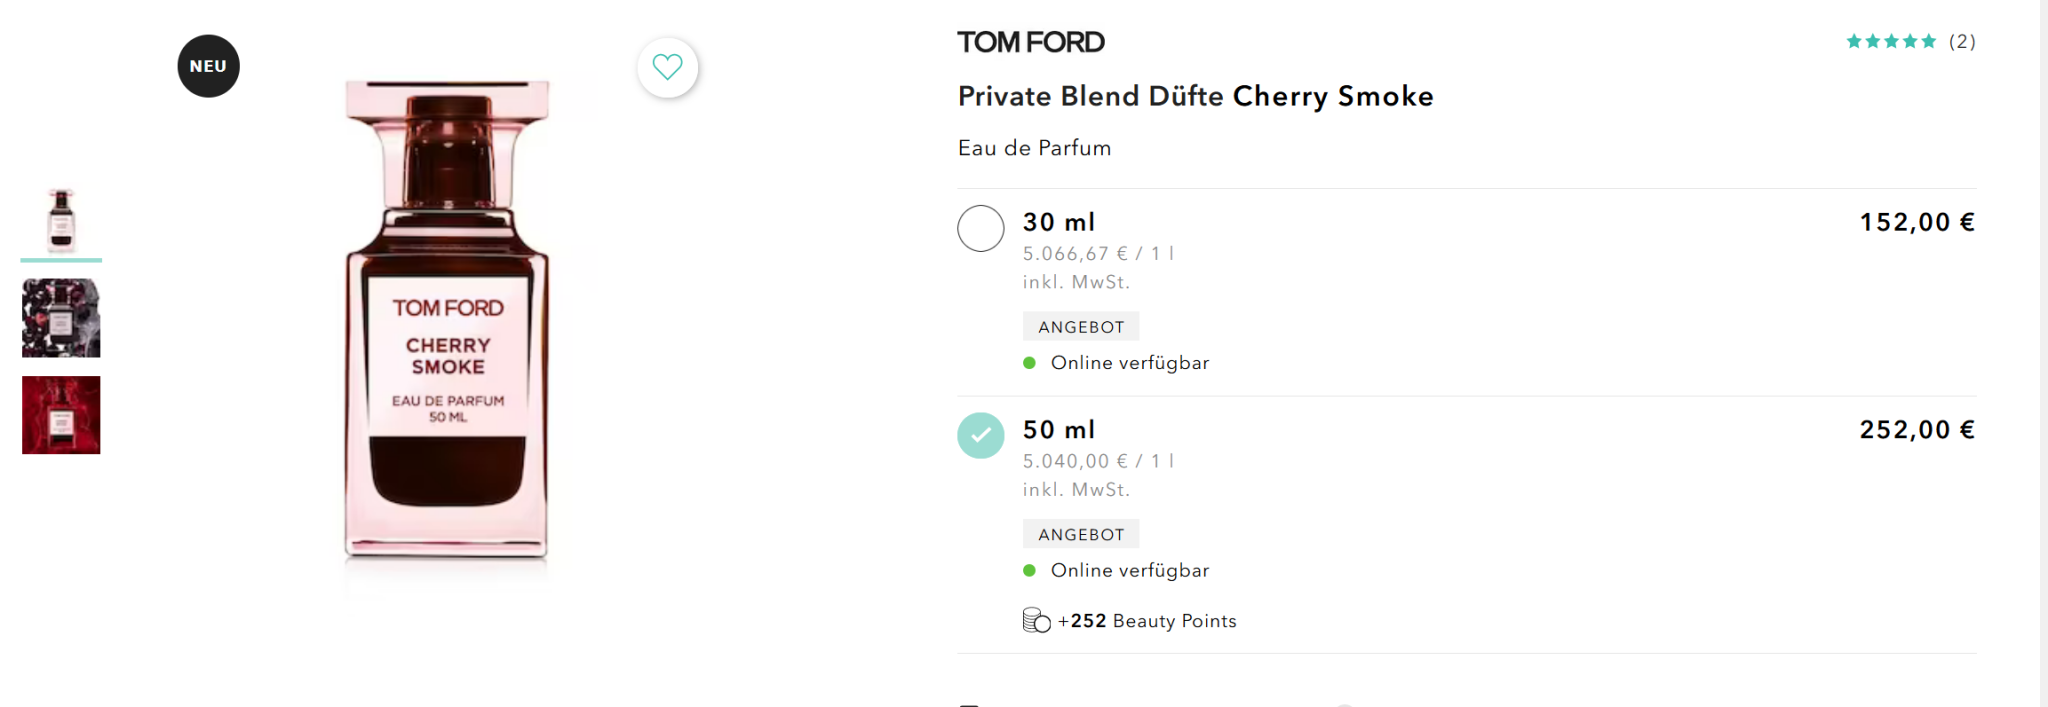Click the NEU badge on product image
The height and width of the screenshot is (707, 2048).
208,66
